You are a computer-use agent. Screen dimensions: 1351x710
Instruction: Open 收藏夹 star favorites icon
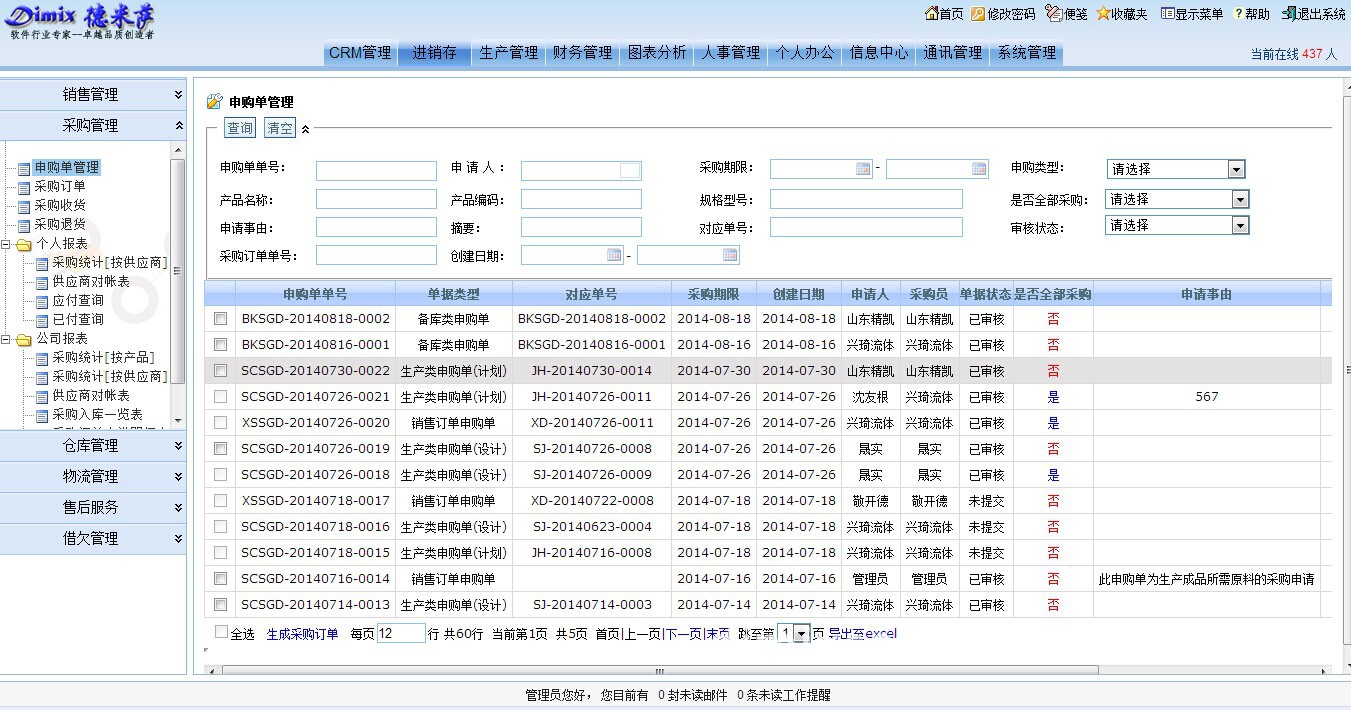coord(1103,14)
